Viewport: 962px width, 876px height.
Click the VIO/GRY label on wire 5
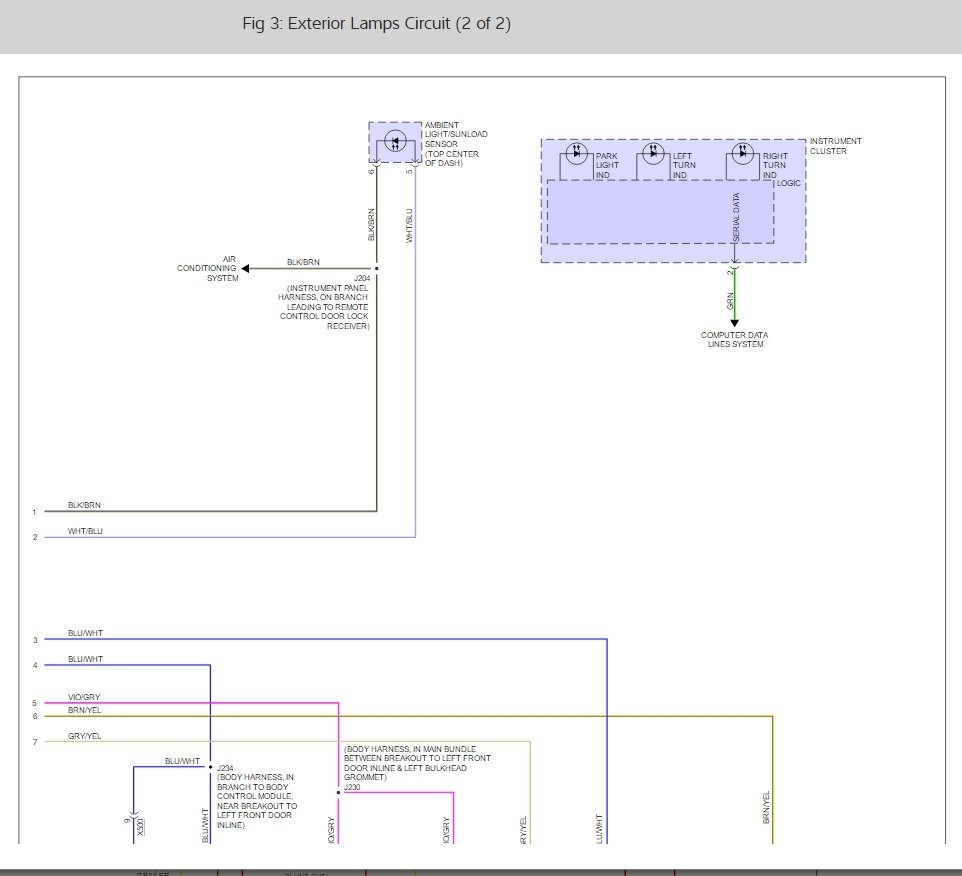(84, 696)
